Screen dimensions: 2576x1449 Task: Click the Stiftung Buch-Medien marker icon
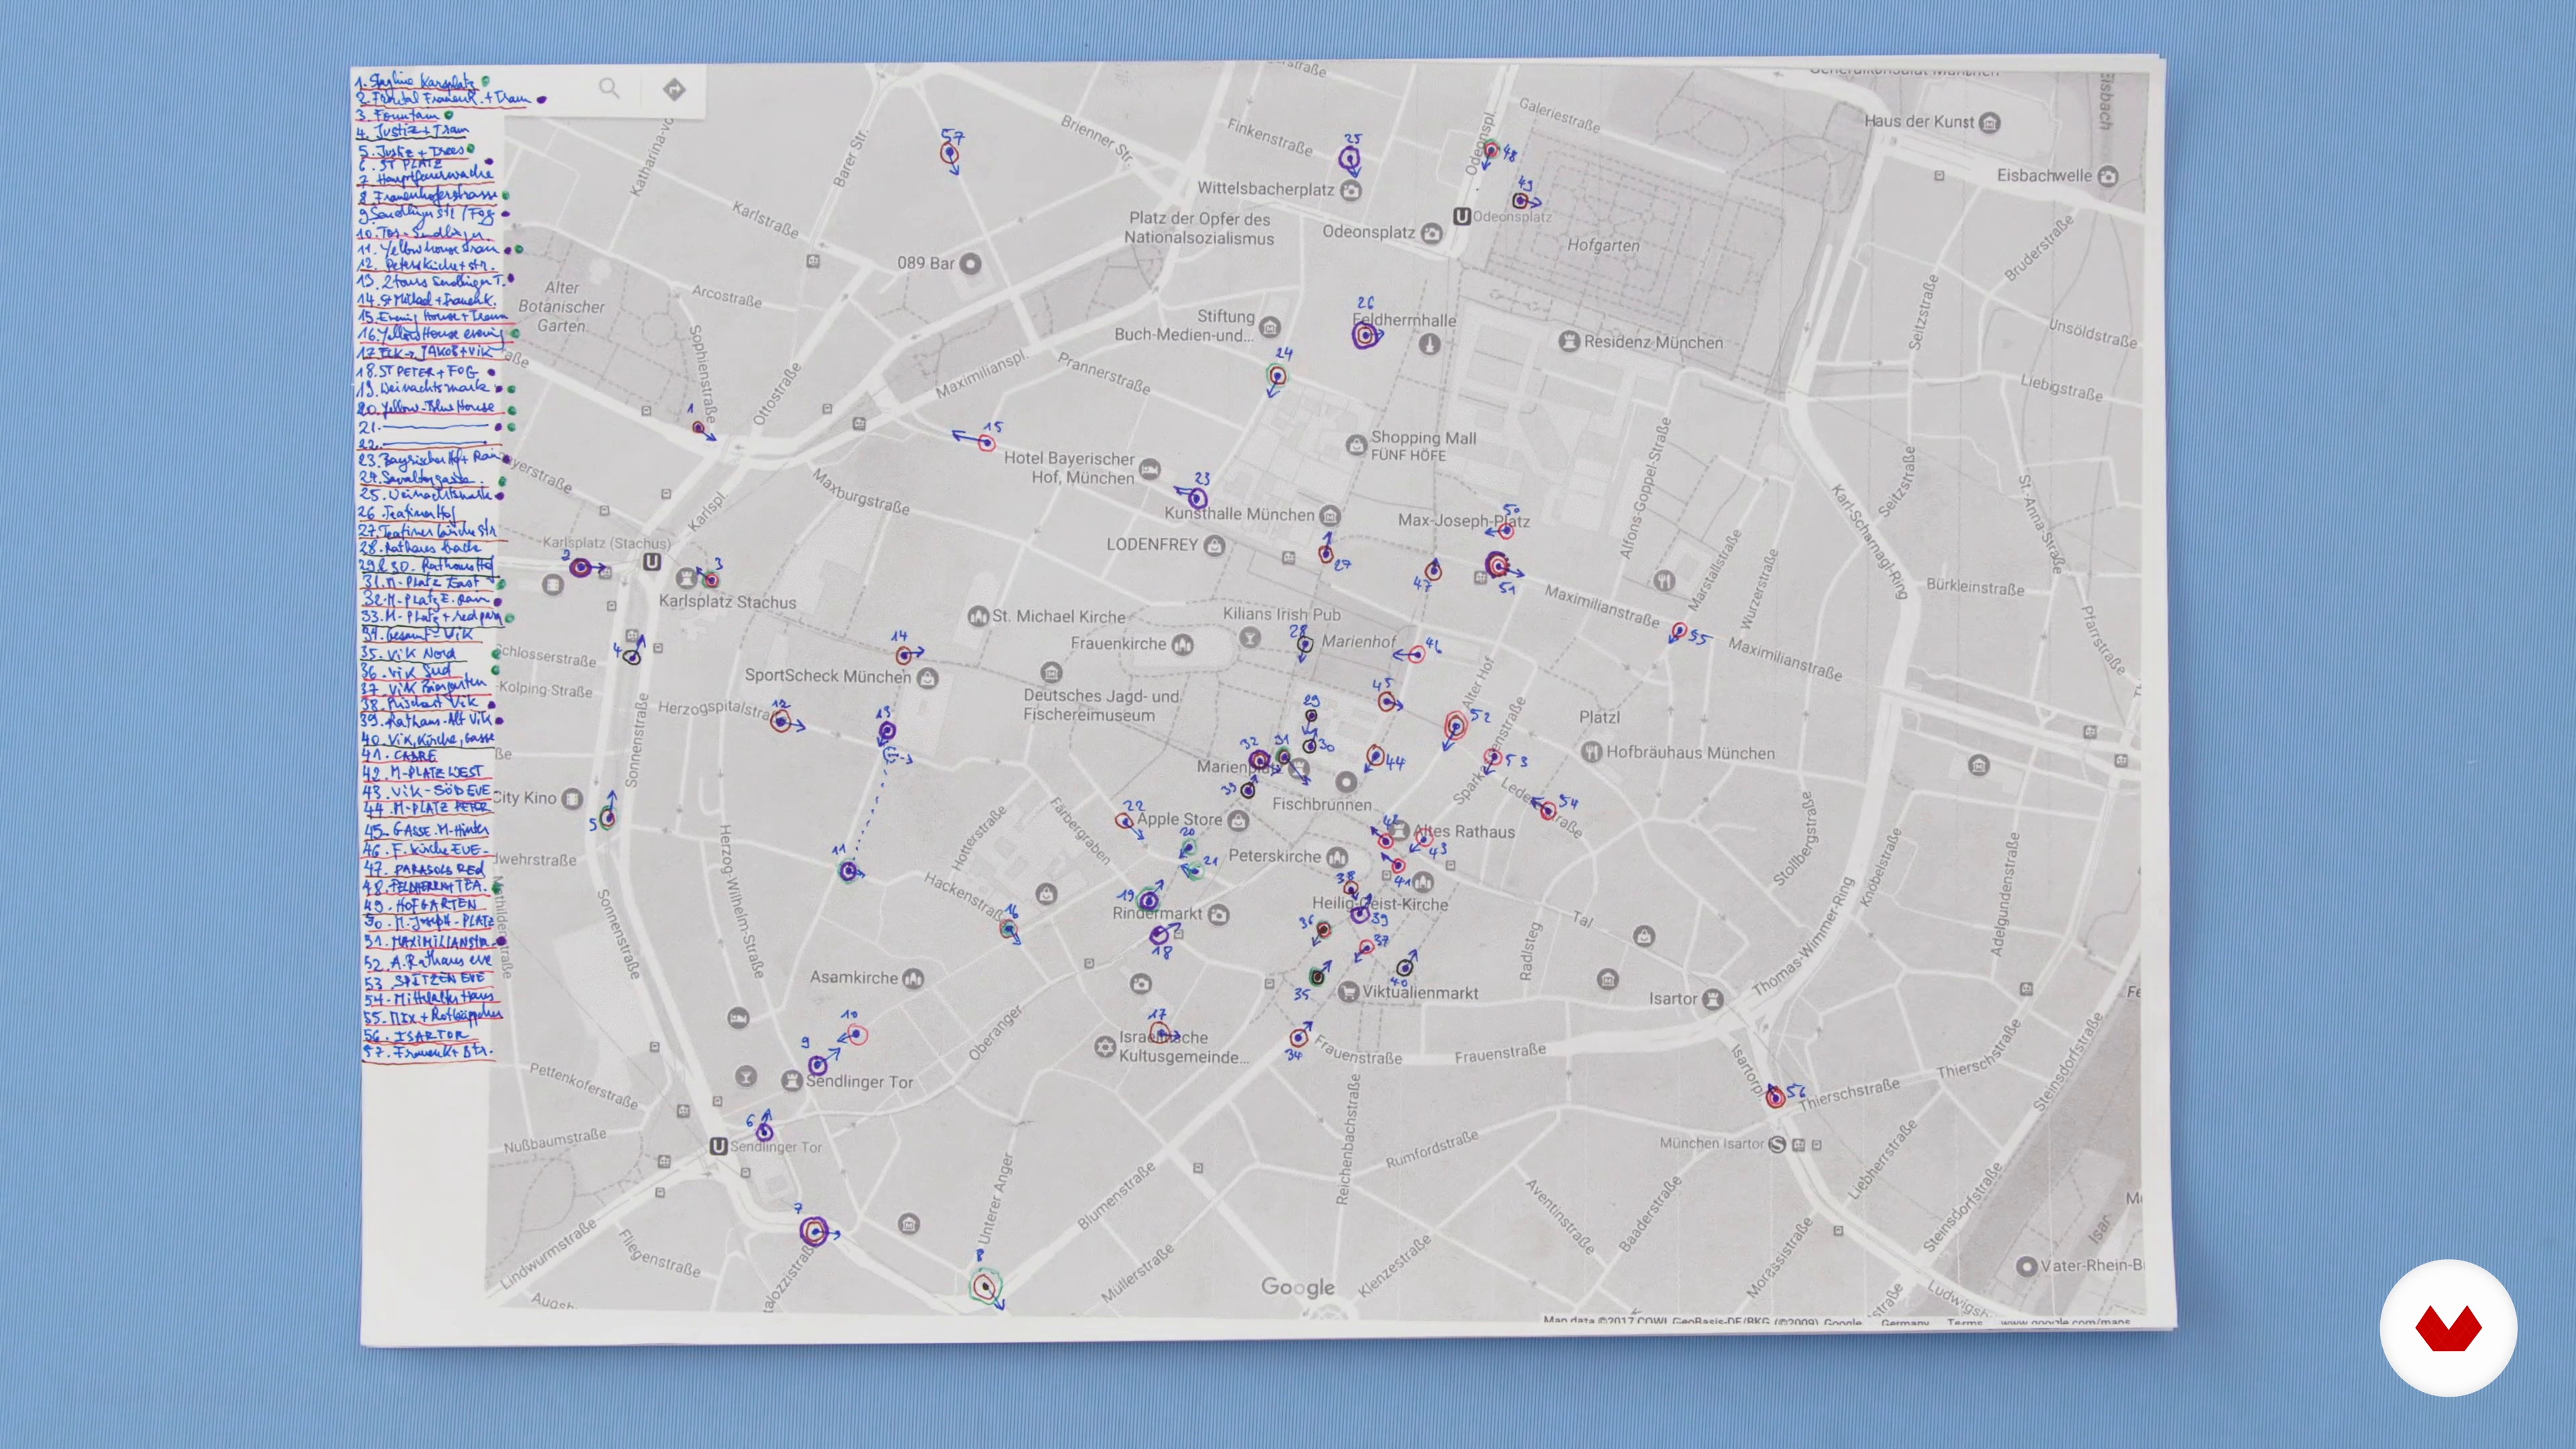tap(1270, 327)
